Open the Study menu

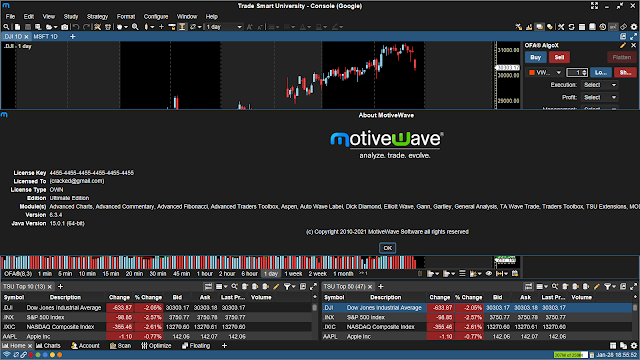click(71, 17)
